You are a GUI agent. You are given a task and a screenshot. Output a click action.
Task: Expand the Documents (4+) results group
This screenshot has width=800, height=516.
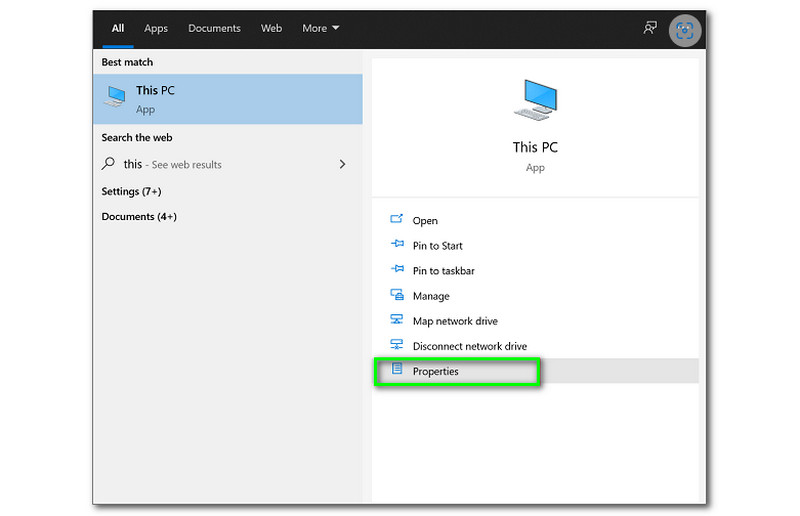click(139, 216)
